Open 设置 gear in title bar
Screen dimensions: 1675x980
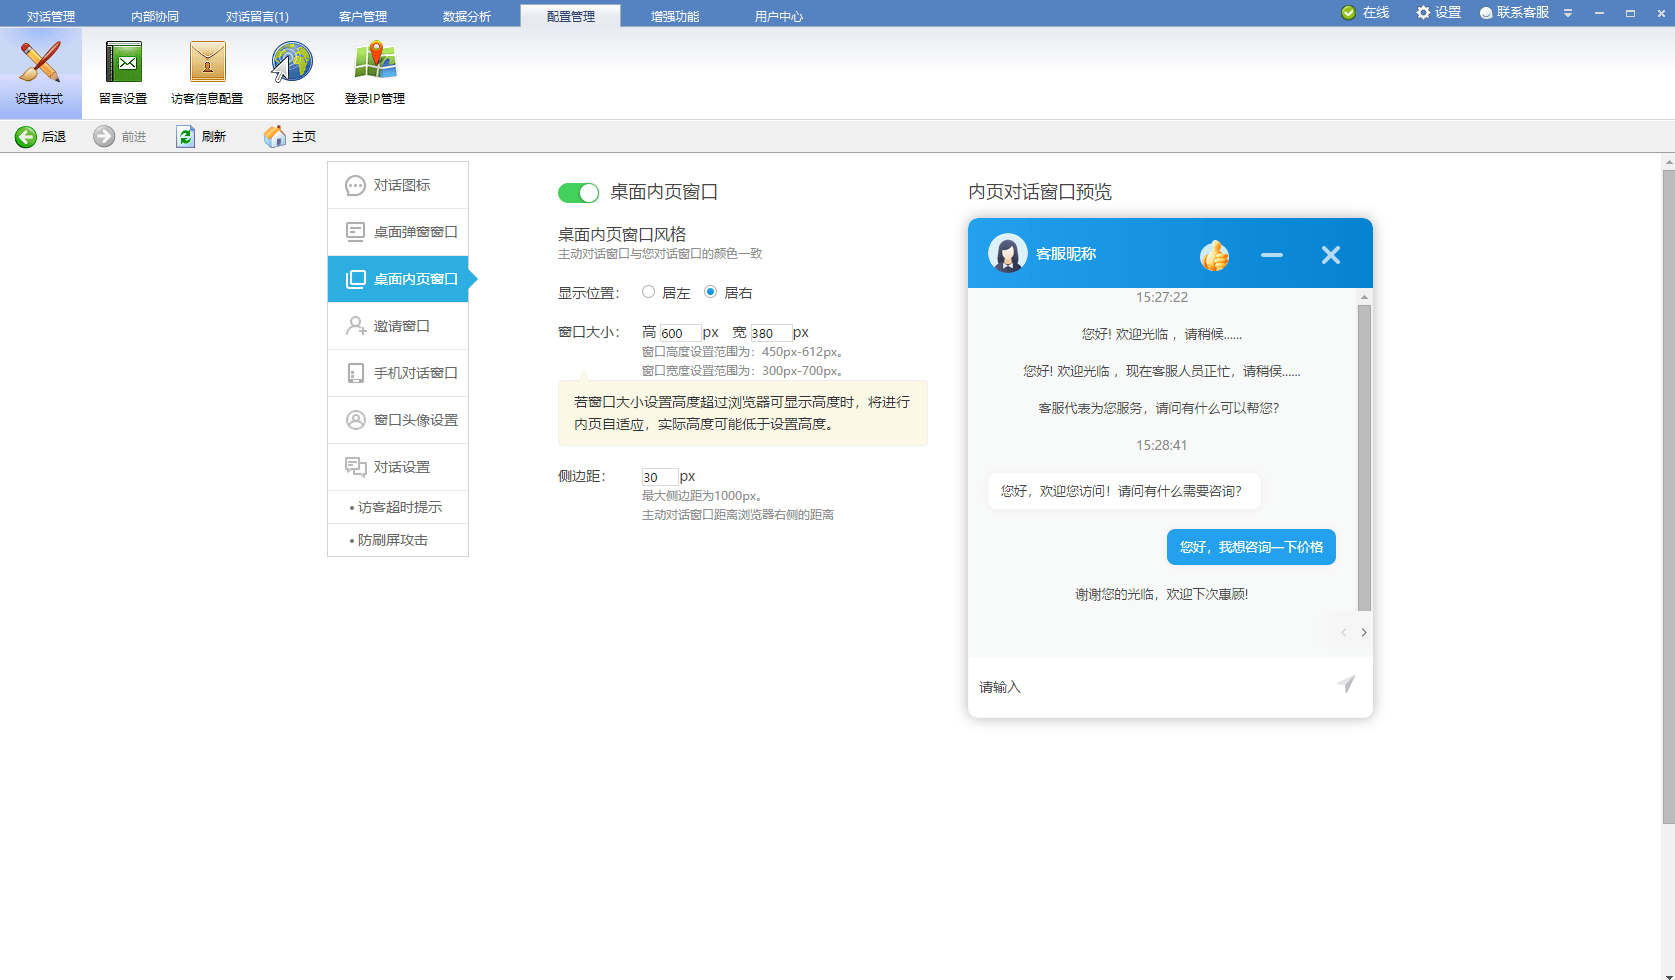click(1438, 12)
